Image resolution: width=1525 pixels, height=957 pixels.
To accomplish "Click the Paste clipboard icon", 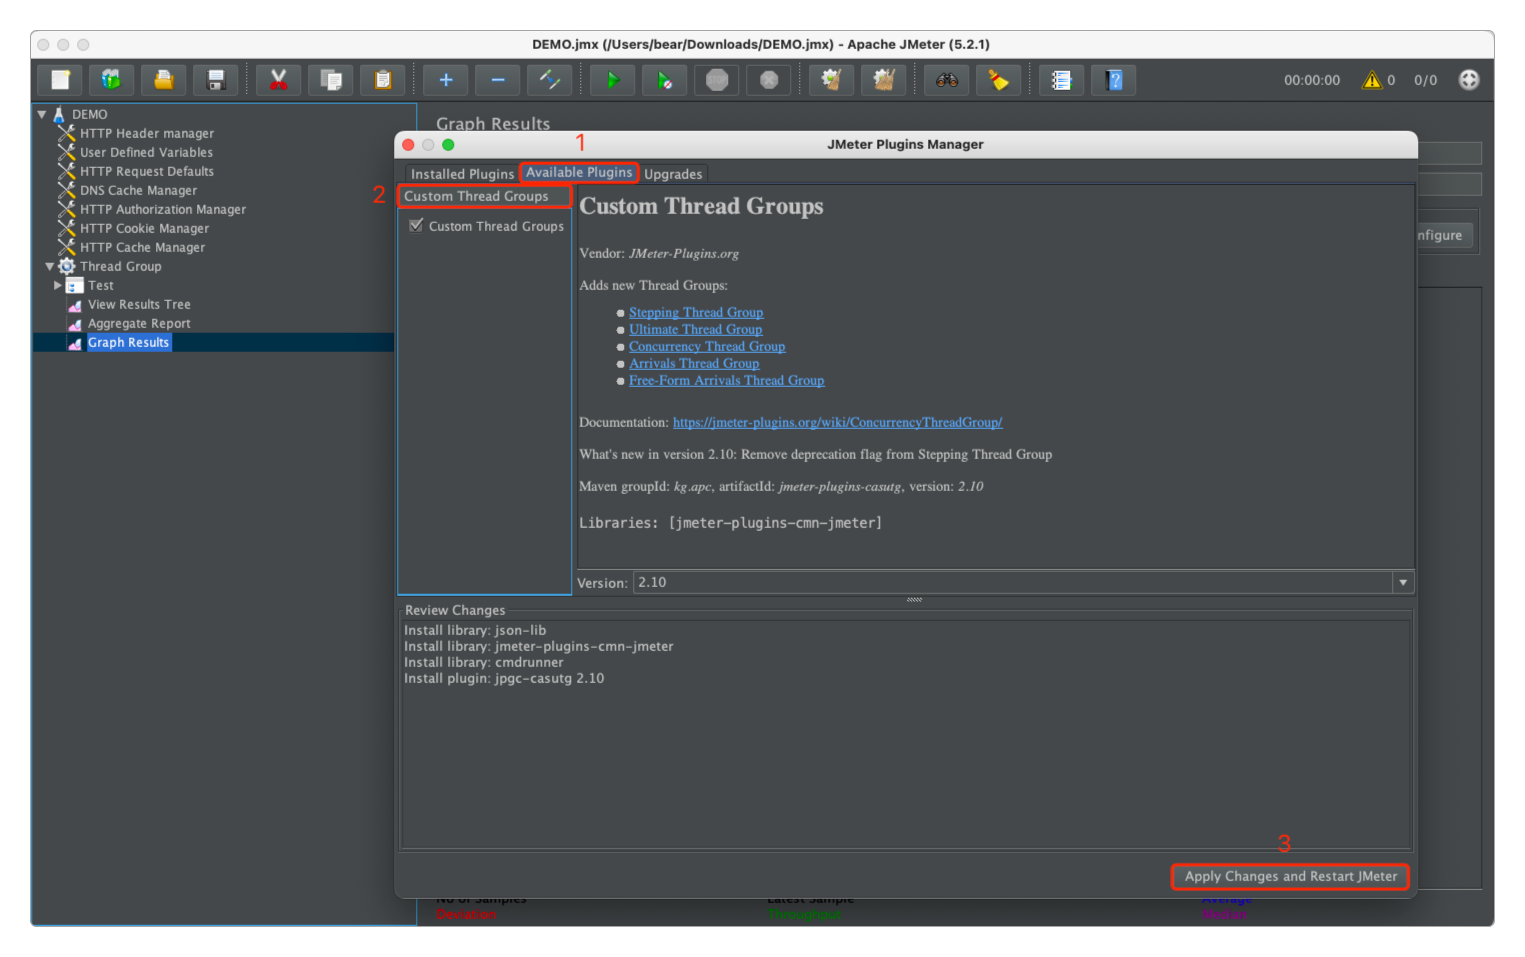I will pyautogui.click(x=383, y=80).
